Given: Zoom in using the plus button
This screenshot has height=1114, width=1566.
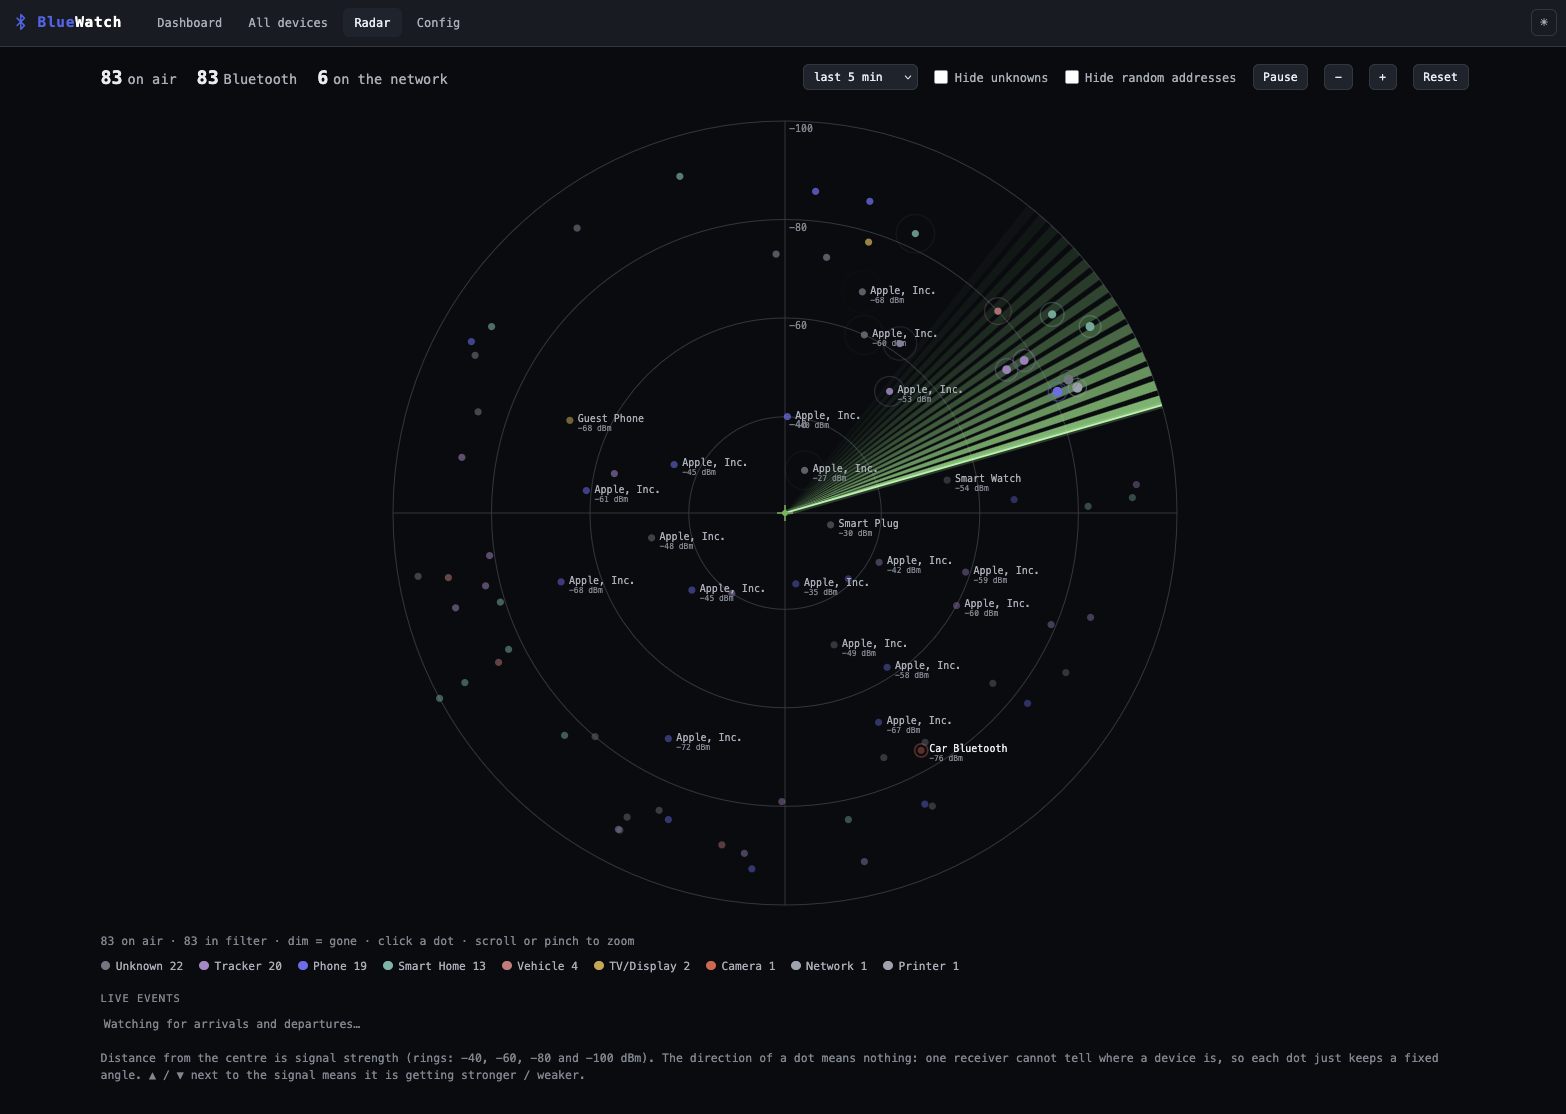Looking at the screenshot, I should pyautogui.click(x=1382, y=77).
